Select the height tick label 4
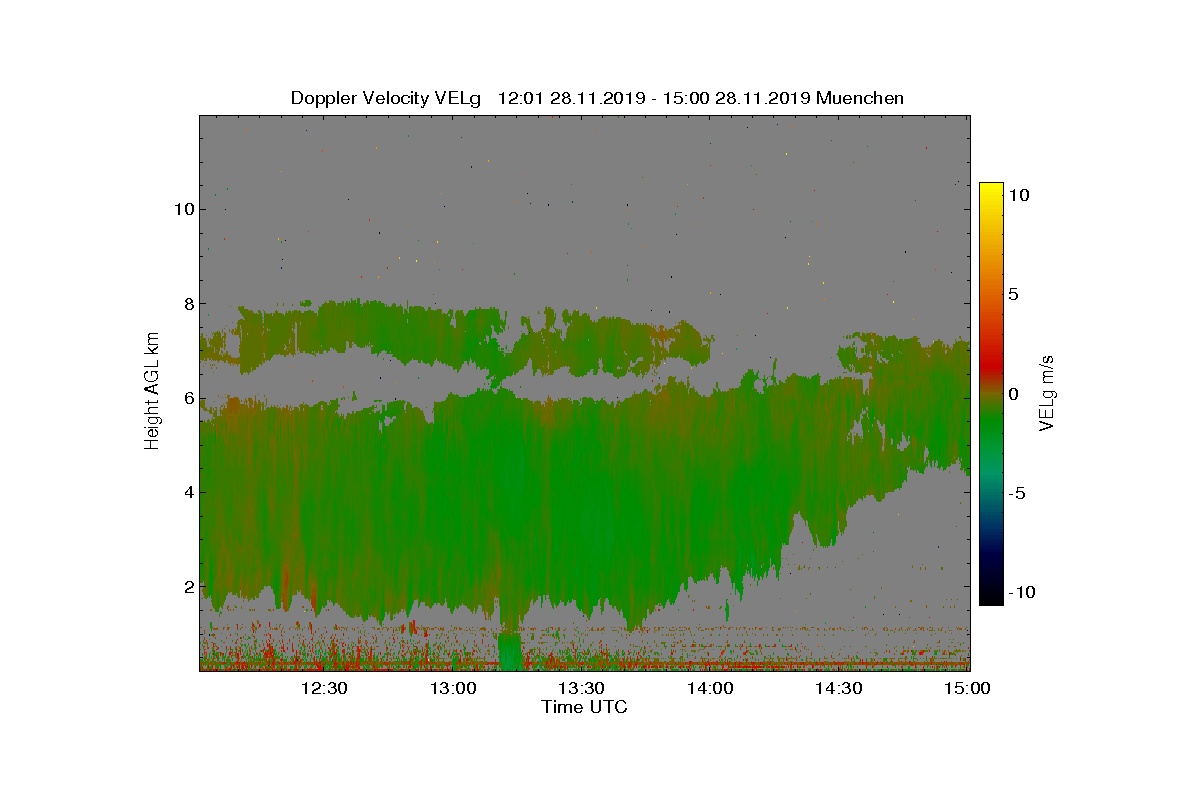The width and height of the screenshot is (1200, 800). click(187, 492)
